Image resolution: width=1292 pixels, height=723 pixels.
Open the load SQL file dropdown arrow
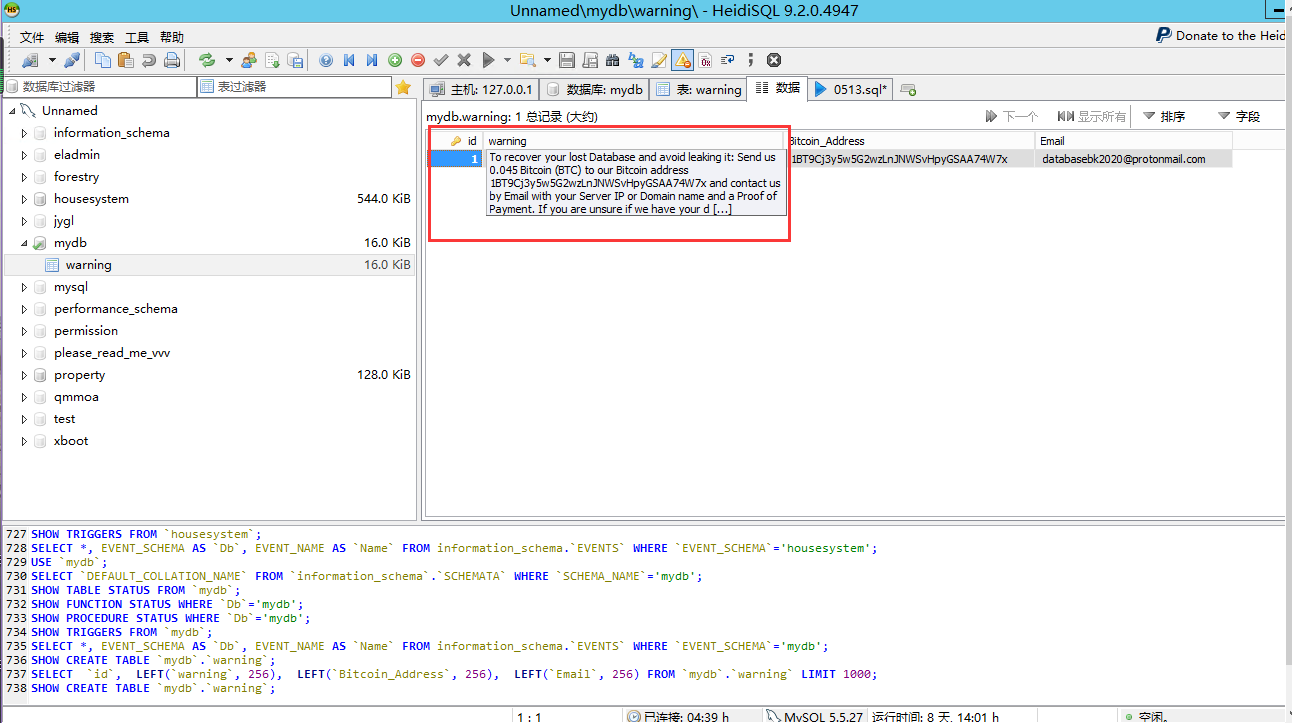(547, 60)
